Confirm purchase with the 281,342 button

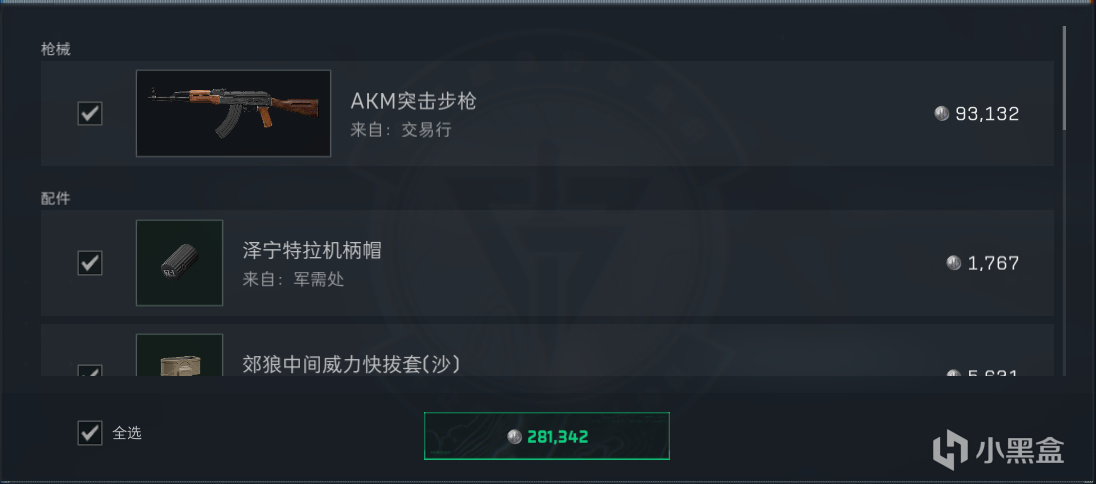(547, 436)
